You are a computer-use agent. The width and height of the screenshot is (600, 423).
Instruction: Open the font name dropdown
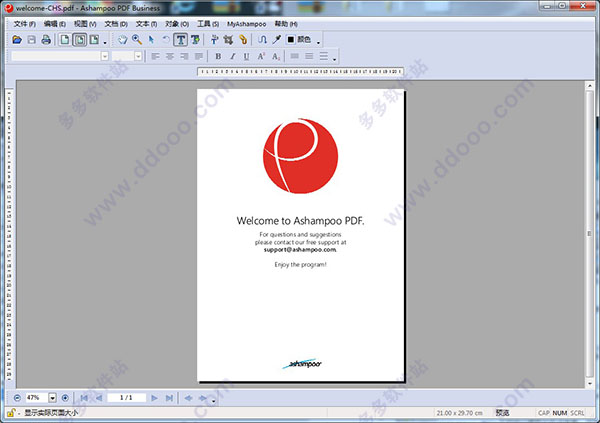(104, 56)
